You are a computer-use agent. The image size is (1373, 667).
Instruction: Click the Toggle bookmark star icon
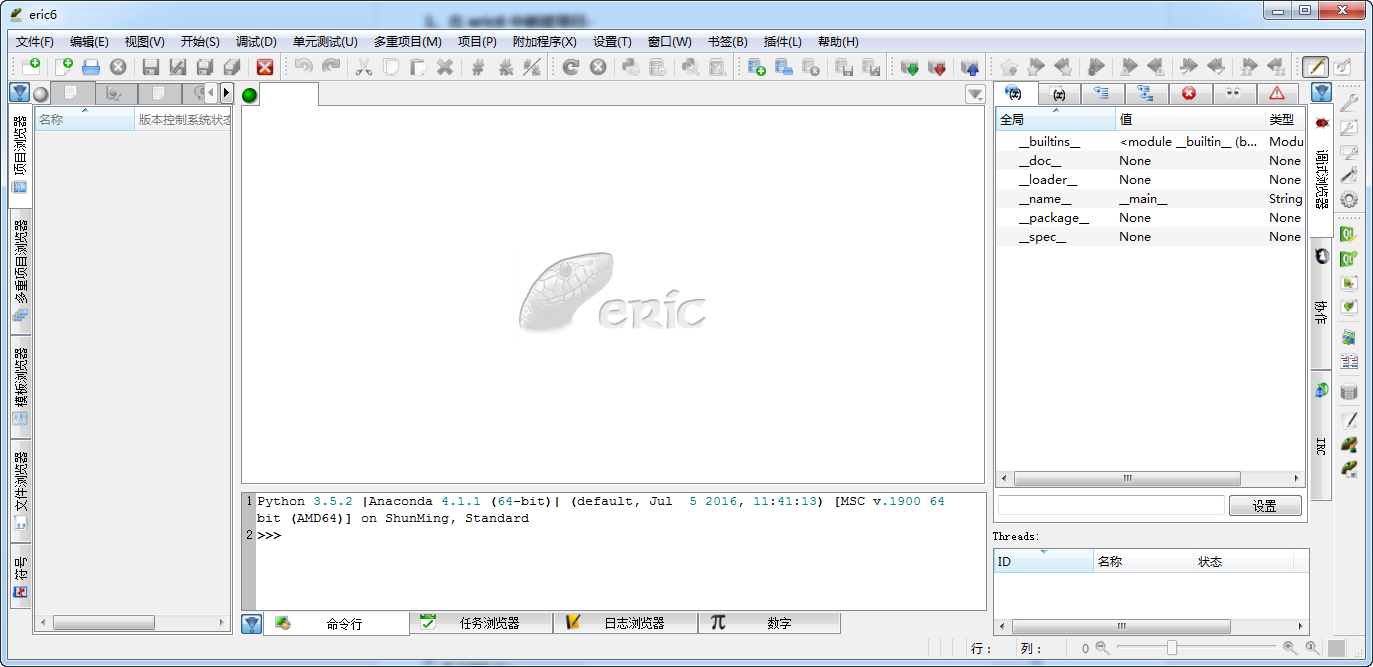[x=1009, y=67]
